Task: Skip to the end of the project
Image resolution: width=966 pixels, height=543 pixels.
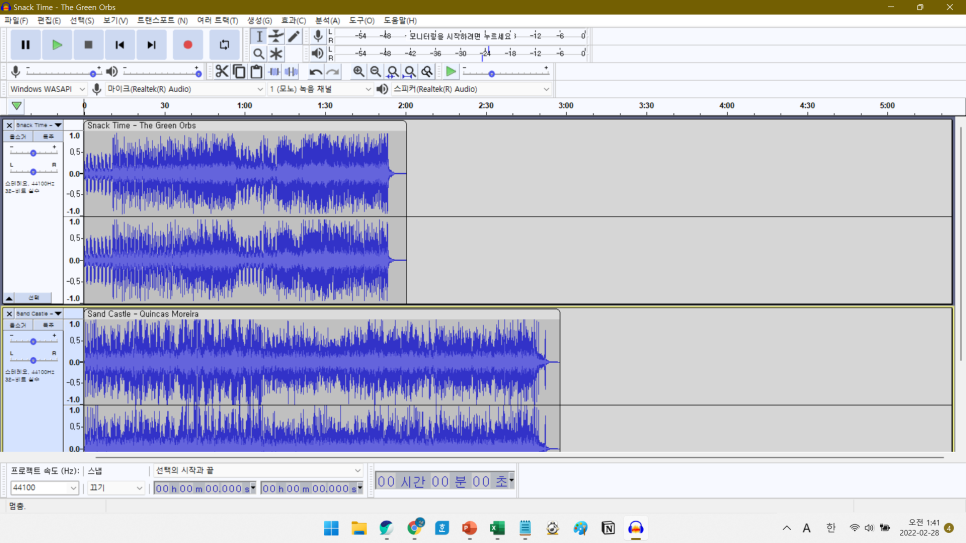Action: point(151,45)
